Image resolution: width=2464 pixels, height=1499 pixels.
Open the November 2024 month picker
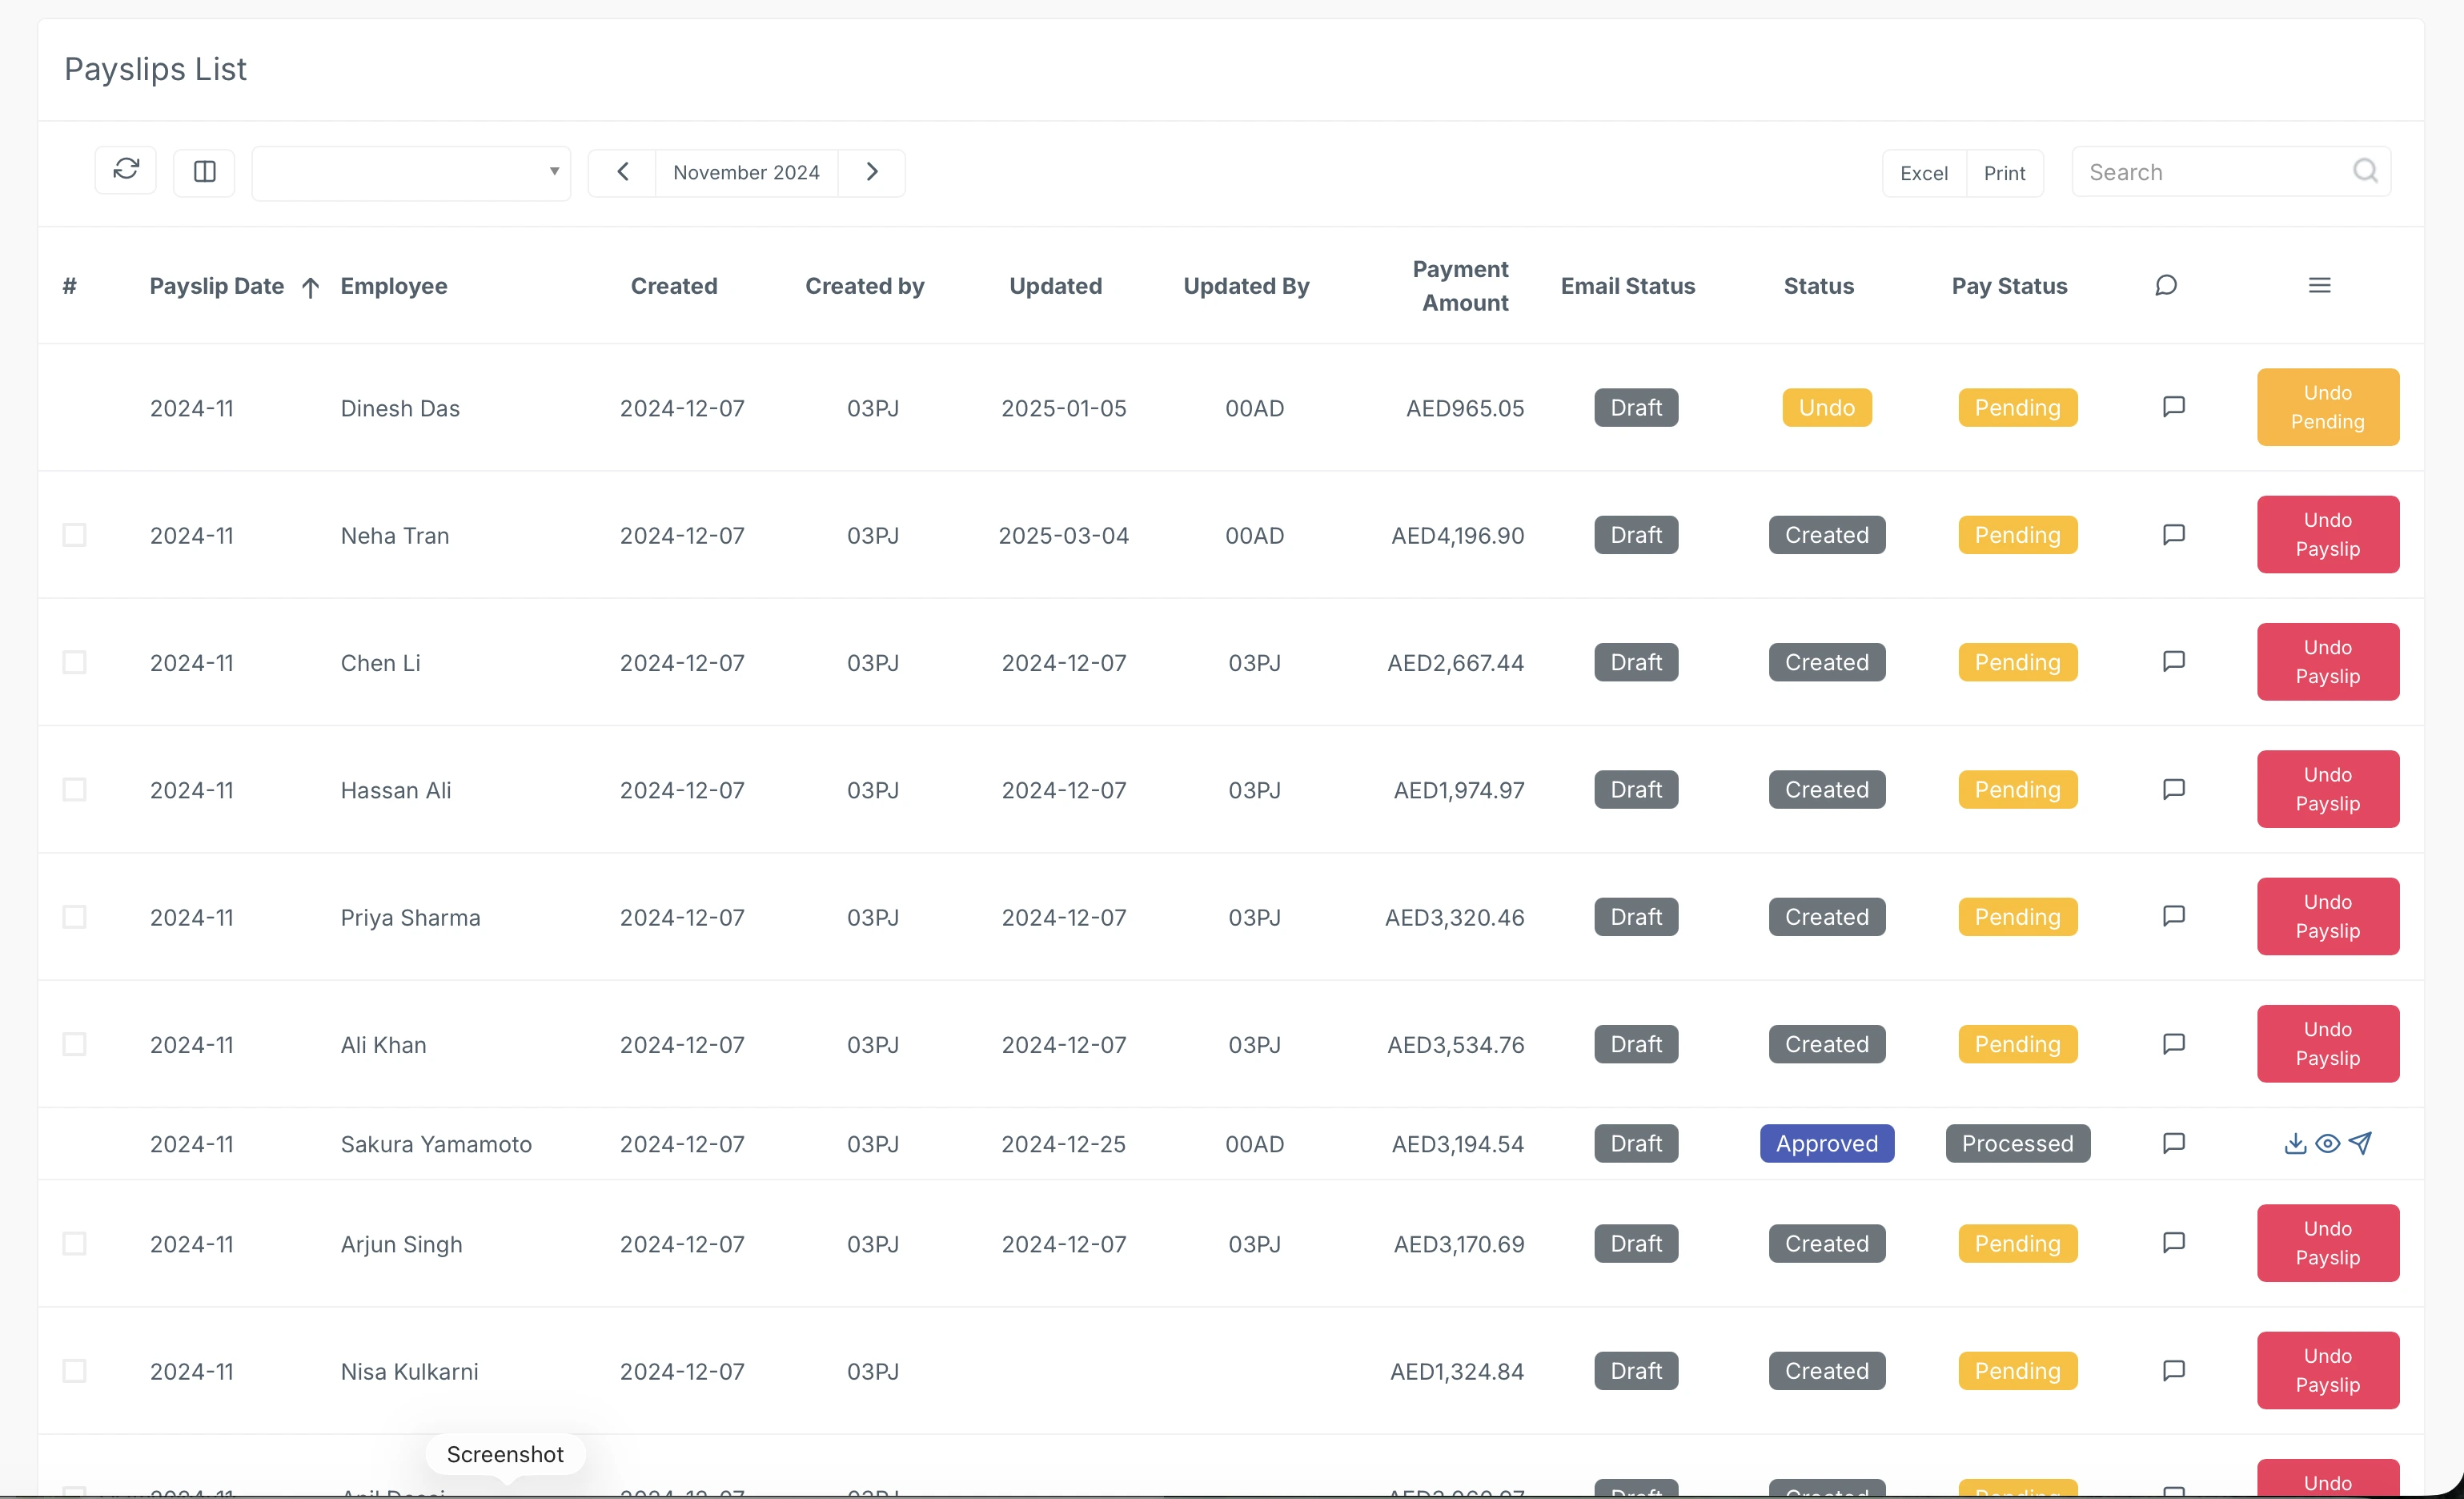(746, 172)
